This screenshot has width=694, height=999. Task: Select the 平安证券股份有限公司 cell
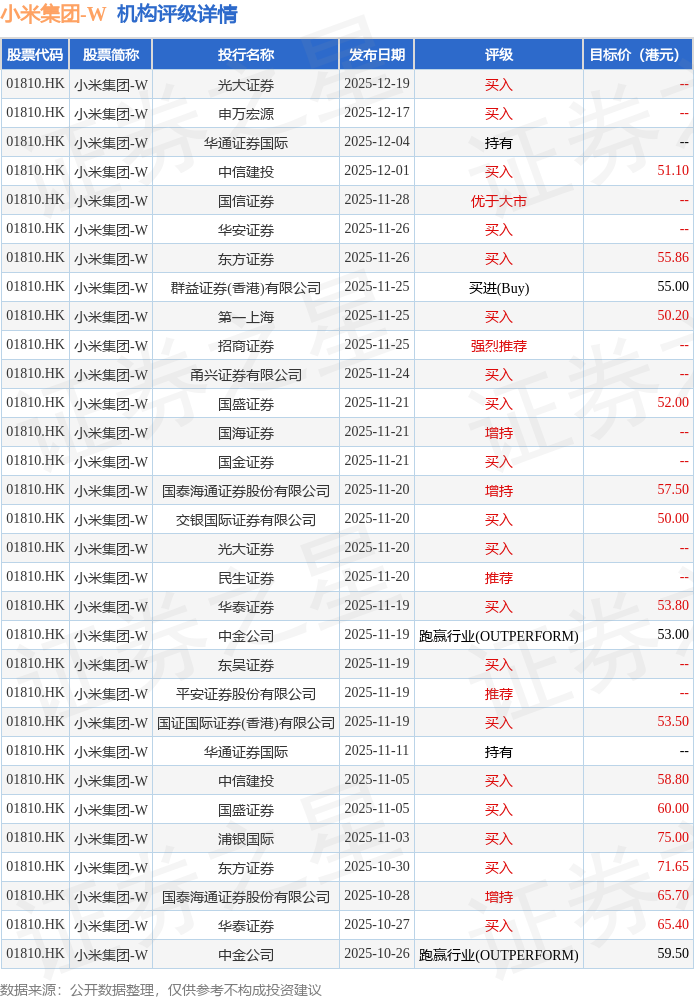246,693
